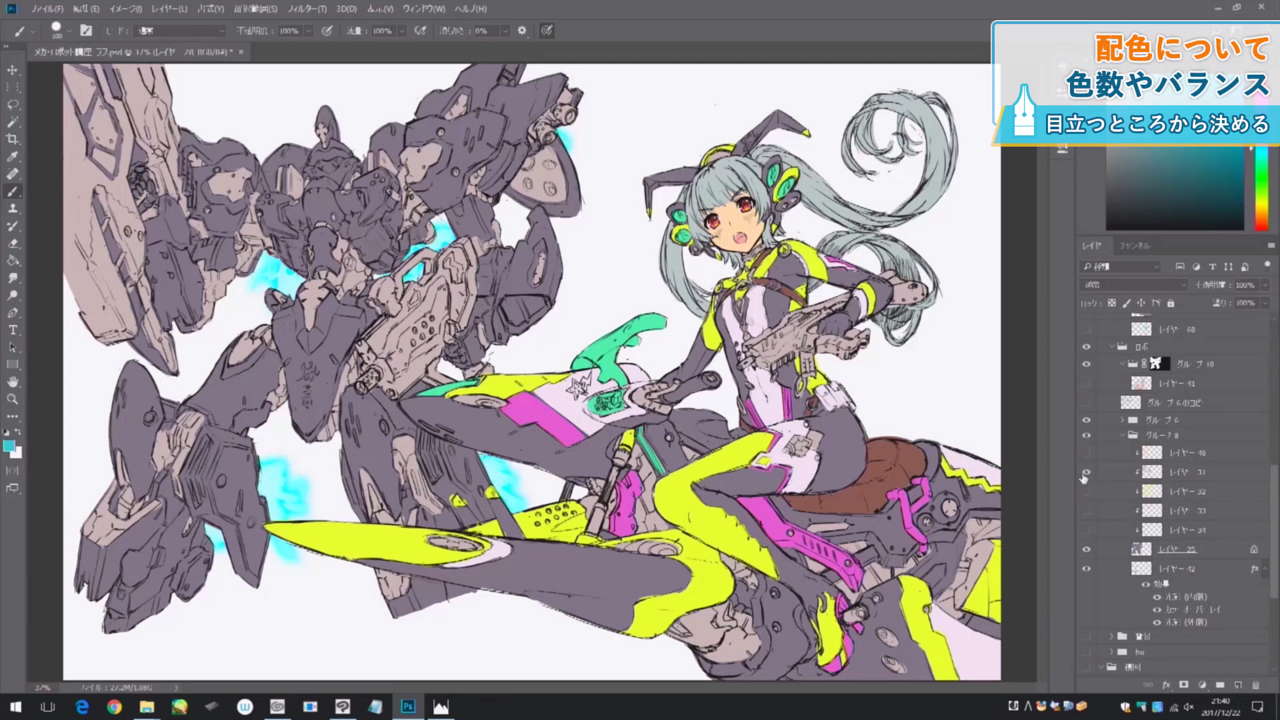Click the layer 33 thumbnail
1280x720 pixels.
1152,511
